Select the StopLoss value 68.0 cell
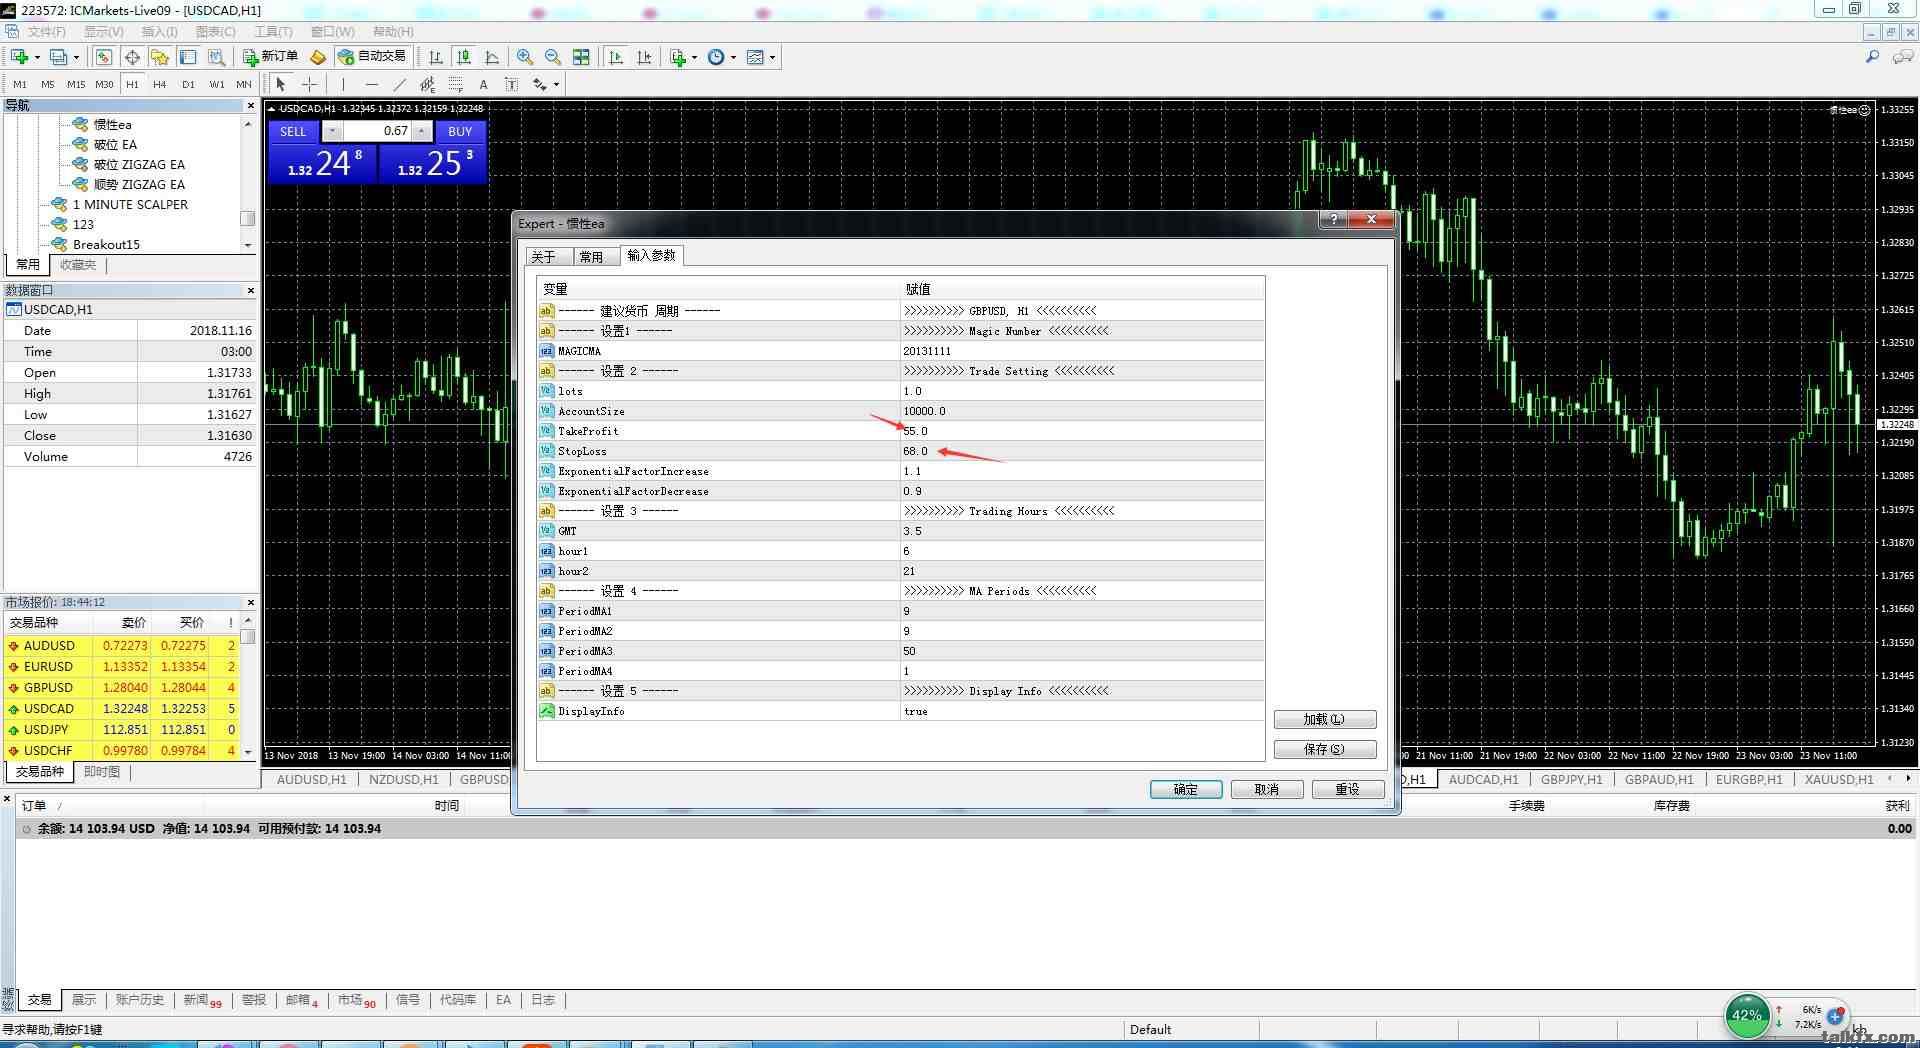 coord(1082,451)
